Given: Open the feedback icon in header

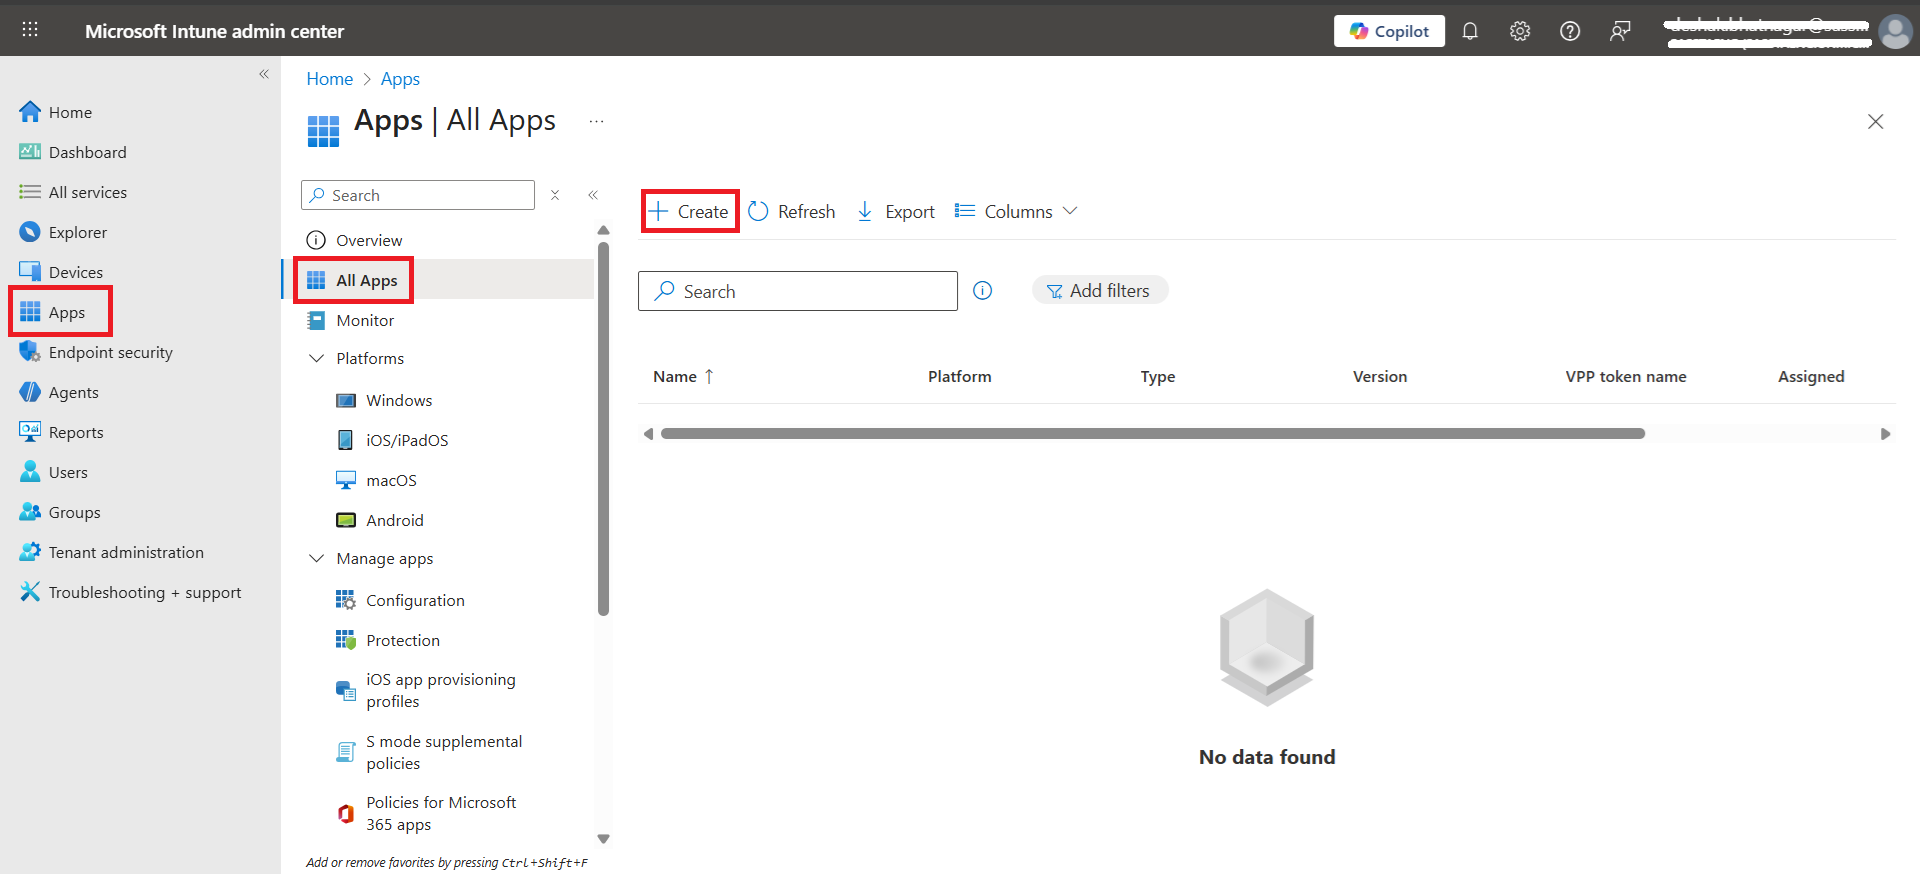Looking at the screenshot, I should tap(1620, 31).
